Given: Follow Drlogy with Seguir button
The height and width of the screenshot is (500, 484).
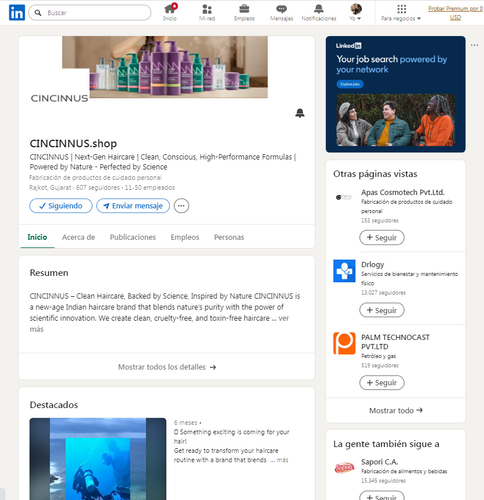Looking at the screenshot, I should pos(382,310).
